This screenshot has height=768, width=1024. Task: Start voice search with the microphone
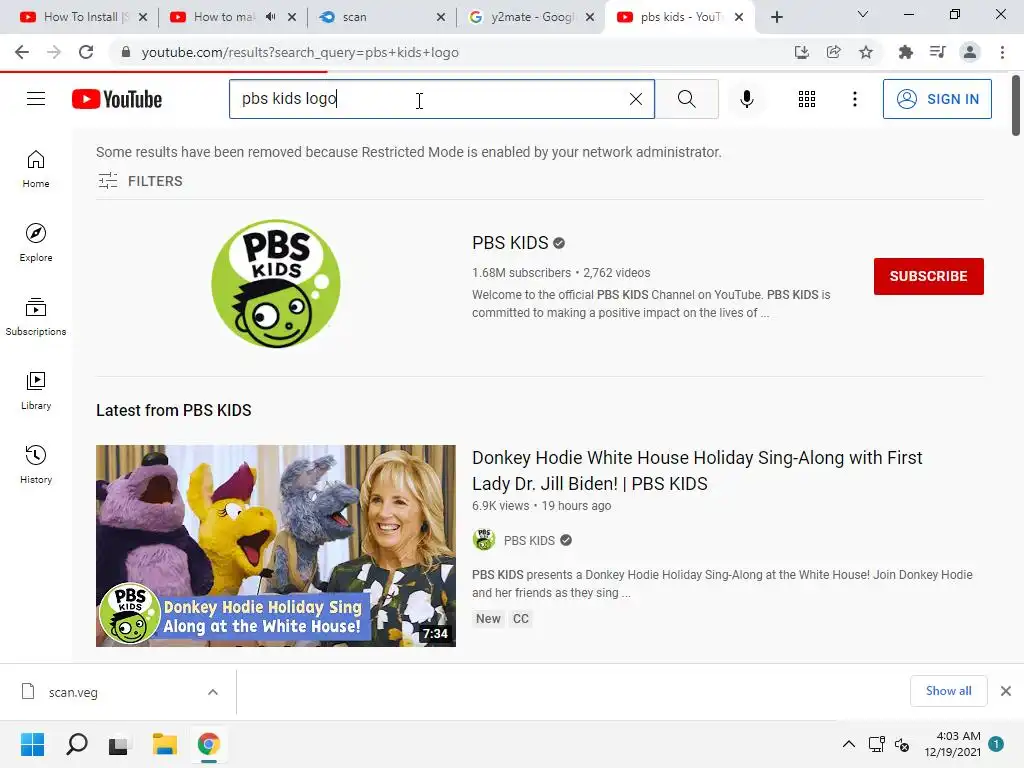point(746,99)
